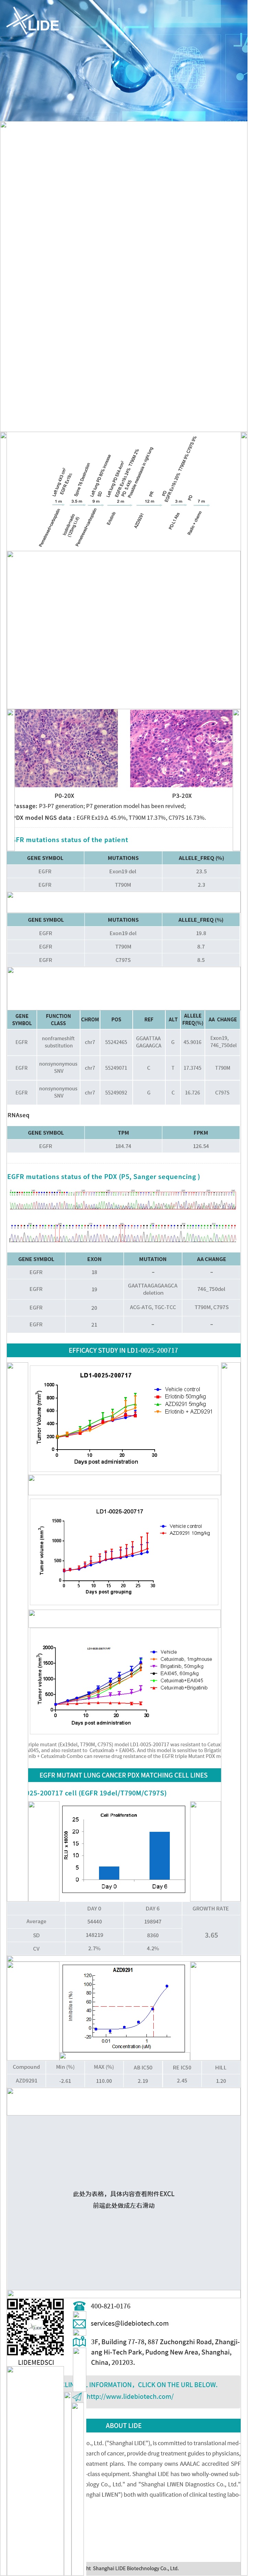
Task: Click the 'ABOUT LIDE' heading
Action: 124,2425
